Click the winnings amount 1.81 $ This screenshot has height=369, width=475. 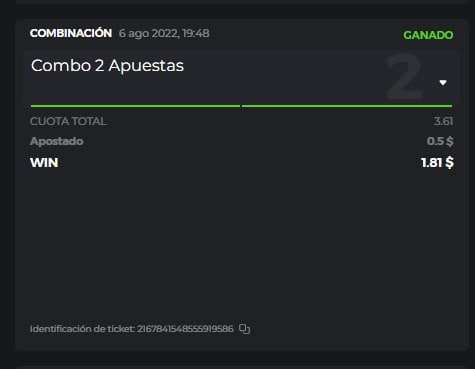pos(437,163)
